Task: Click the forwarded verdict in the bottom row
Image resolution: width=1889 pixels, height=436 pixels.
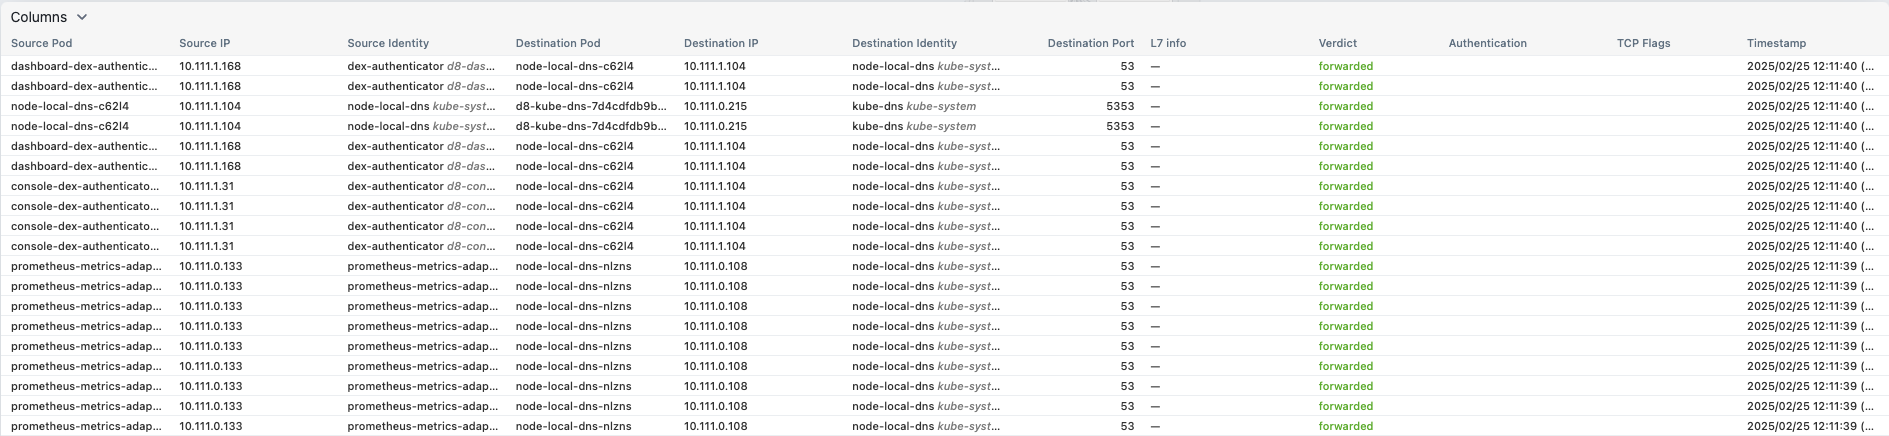Action: (x=1345, y=426)
